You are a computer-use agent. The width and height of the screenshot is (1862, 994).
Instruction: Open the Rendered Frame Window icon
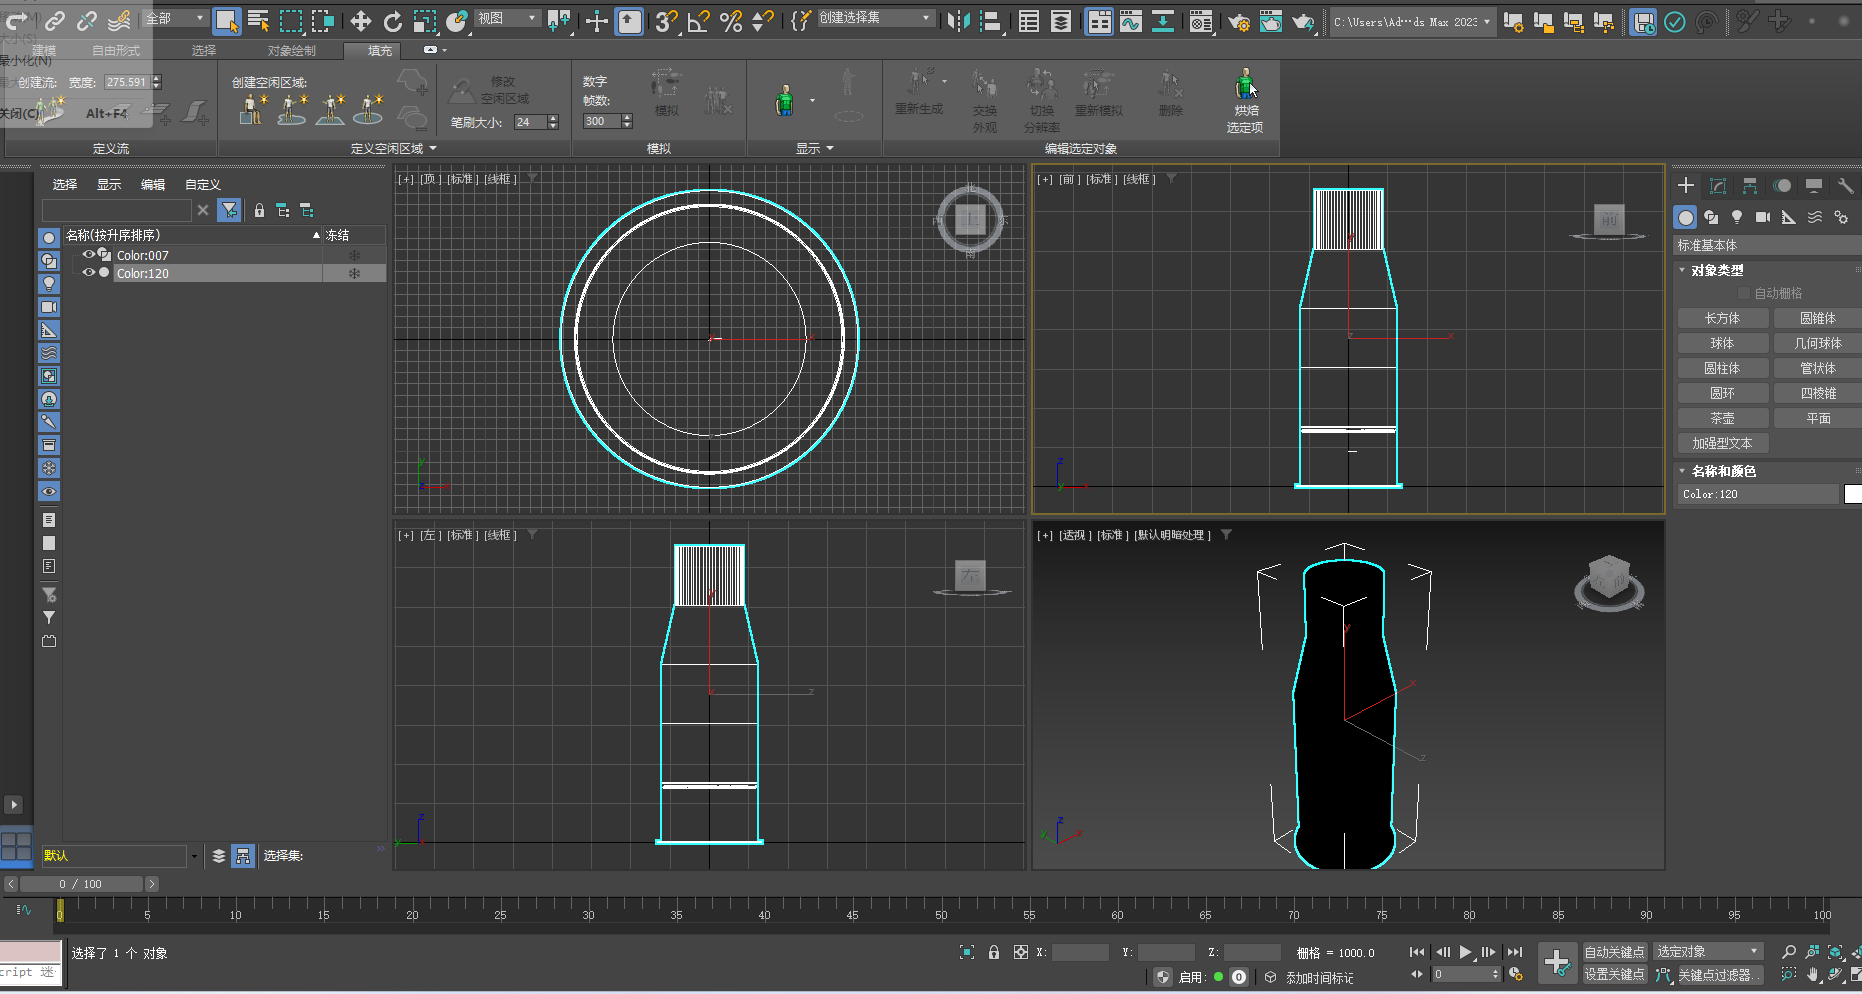point(1270,21)
